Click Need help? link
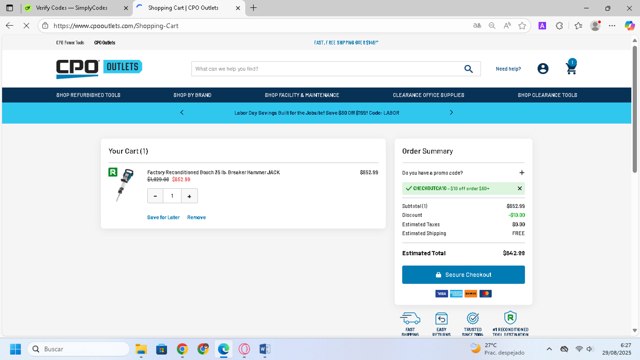 [x=508, y=69]
